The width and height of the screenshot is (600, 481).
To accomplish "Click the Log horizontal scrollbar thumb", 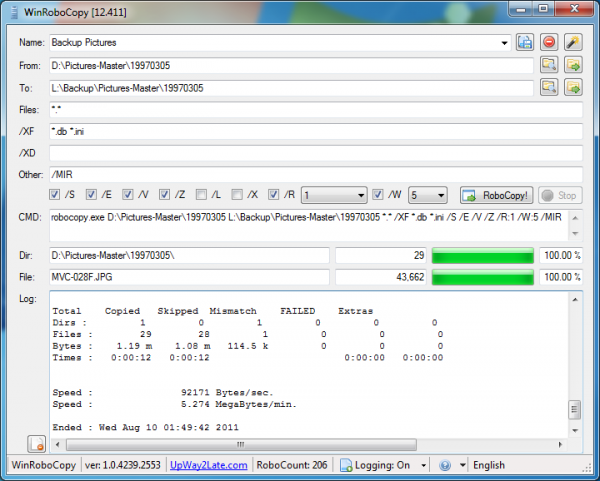I will coord(241,445).
